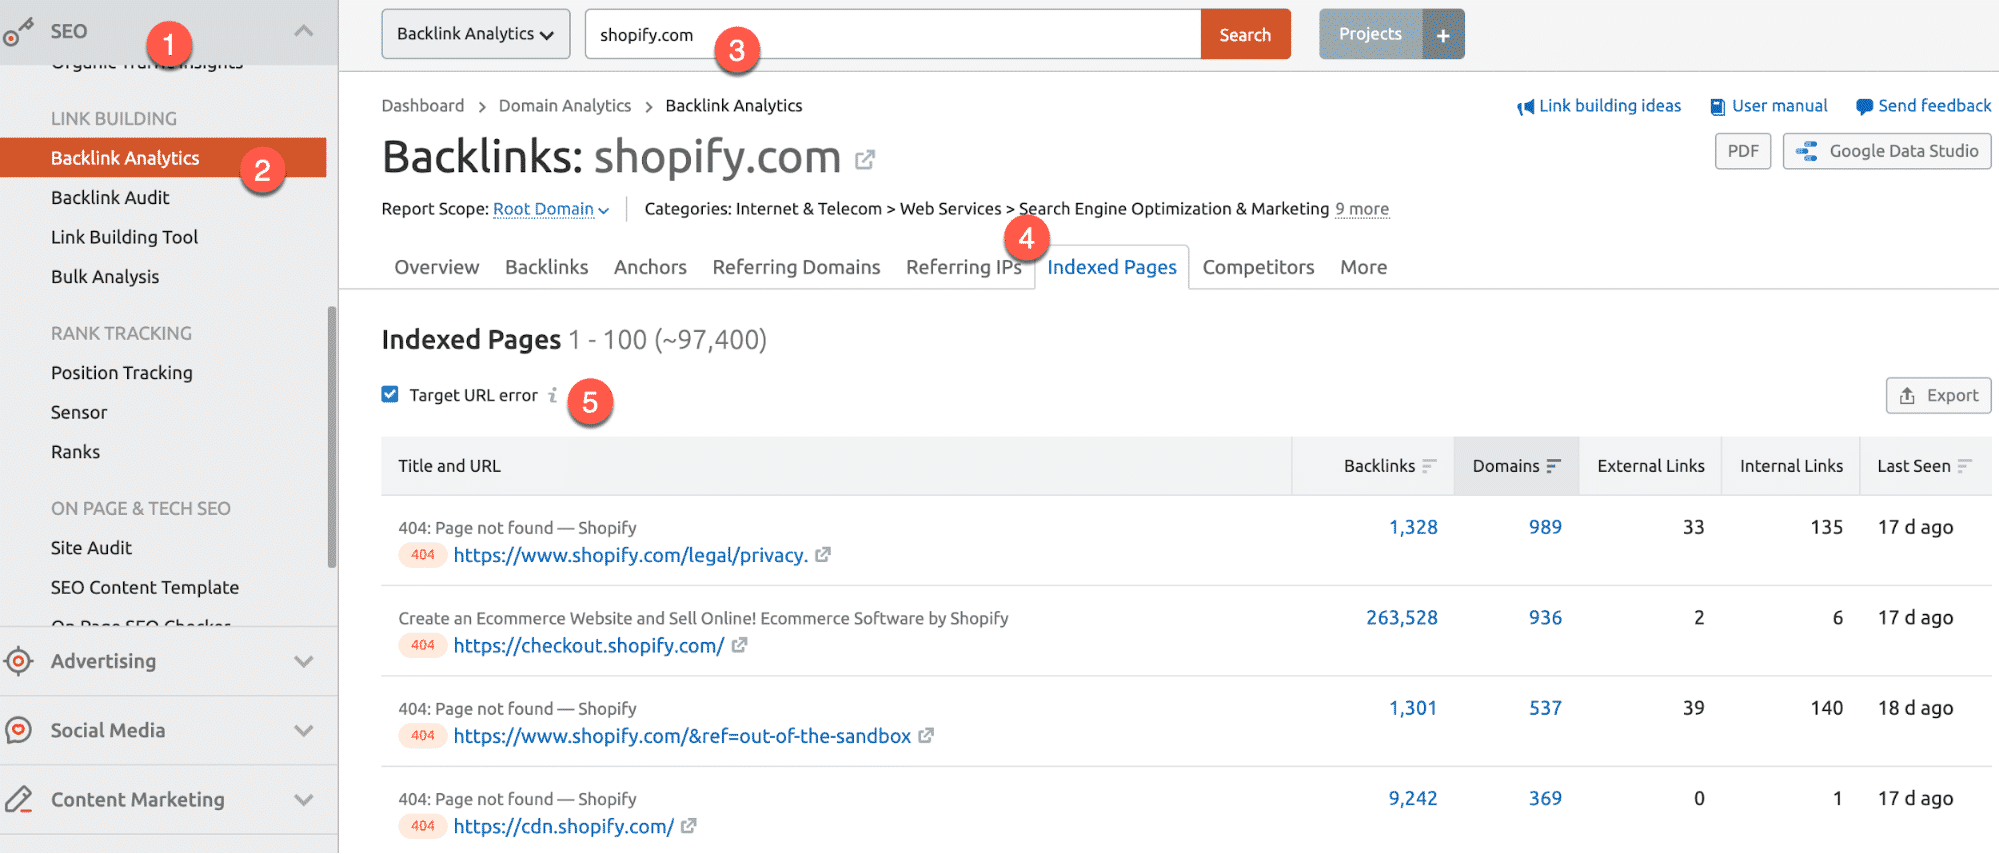Expand the Advertising sidebar section
Screen dimensions: 1999x854
303,661
